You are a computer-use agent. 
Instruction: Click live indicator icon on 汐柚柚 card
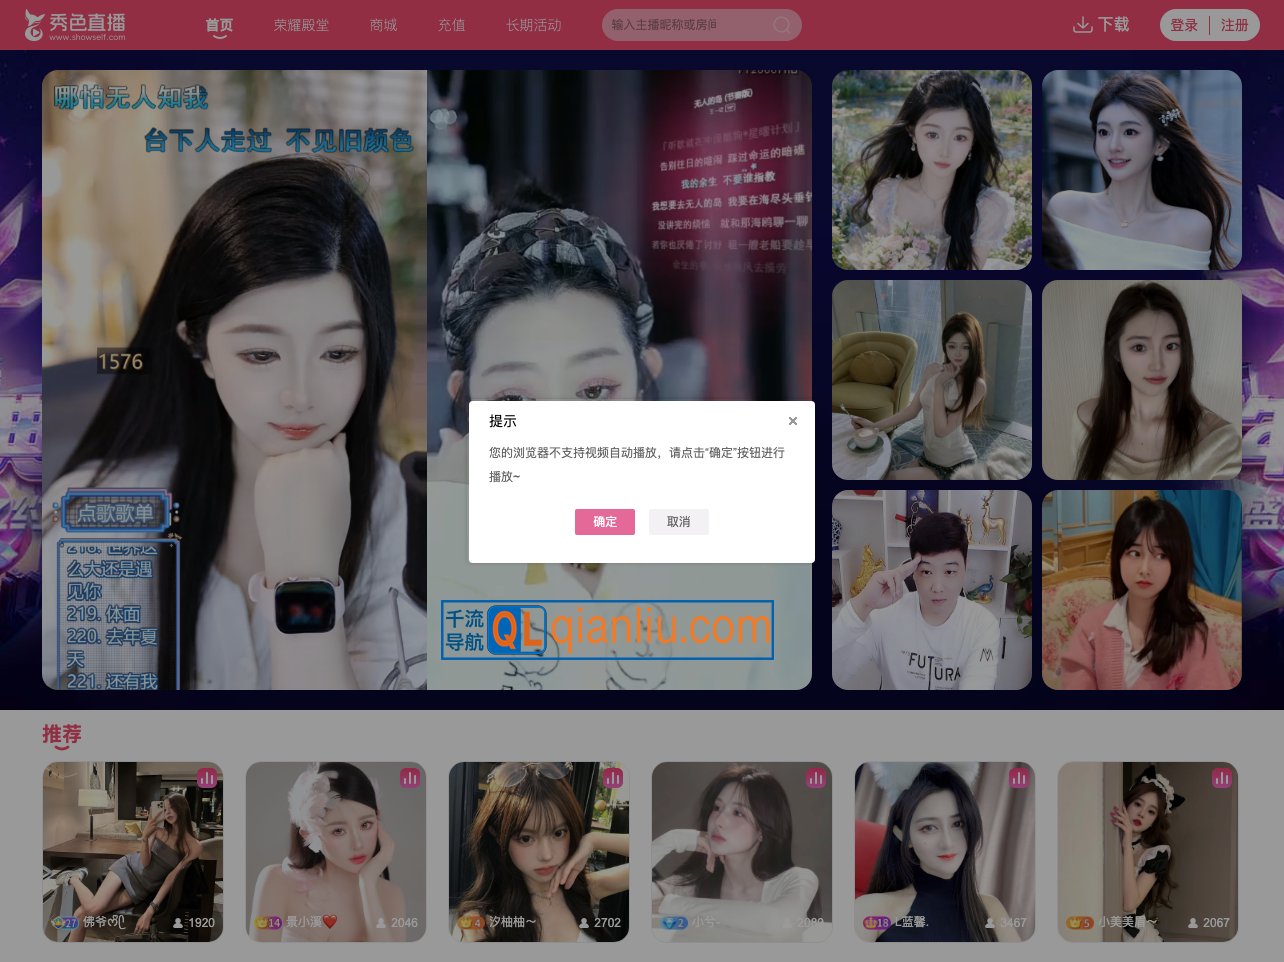point(613,778)
